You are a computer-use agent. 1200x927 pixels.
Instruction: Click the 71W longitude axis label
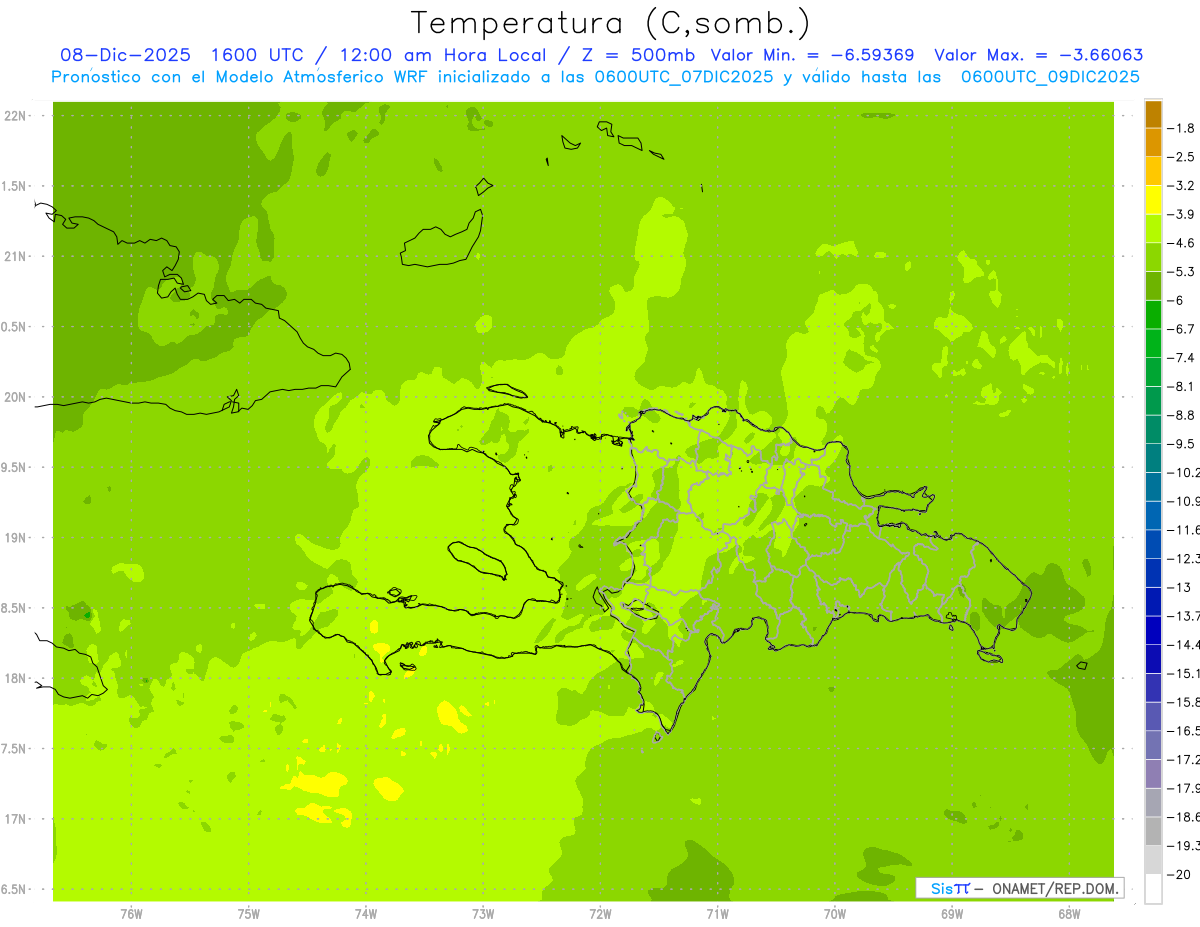717,914
